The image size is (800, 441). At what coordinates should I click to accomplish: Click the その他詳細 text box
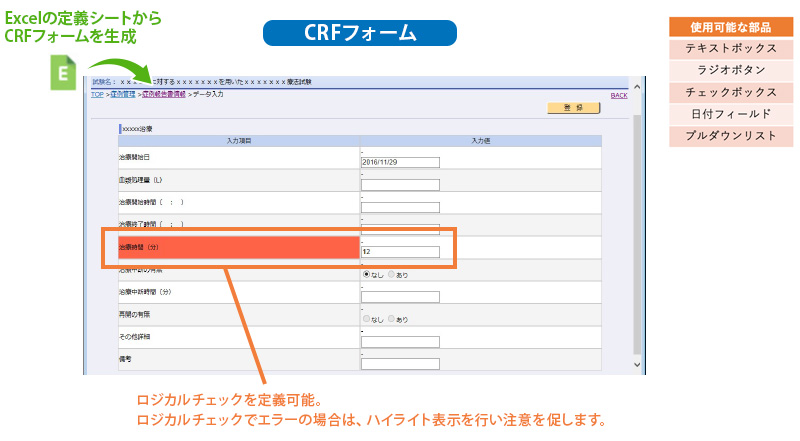[400, 341]
